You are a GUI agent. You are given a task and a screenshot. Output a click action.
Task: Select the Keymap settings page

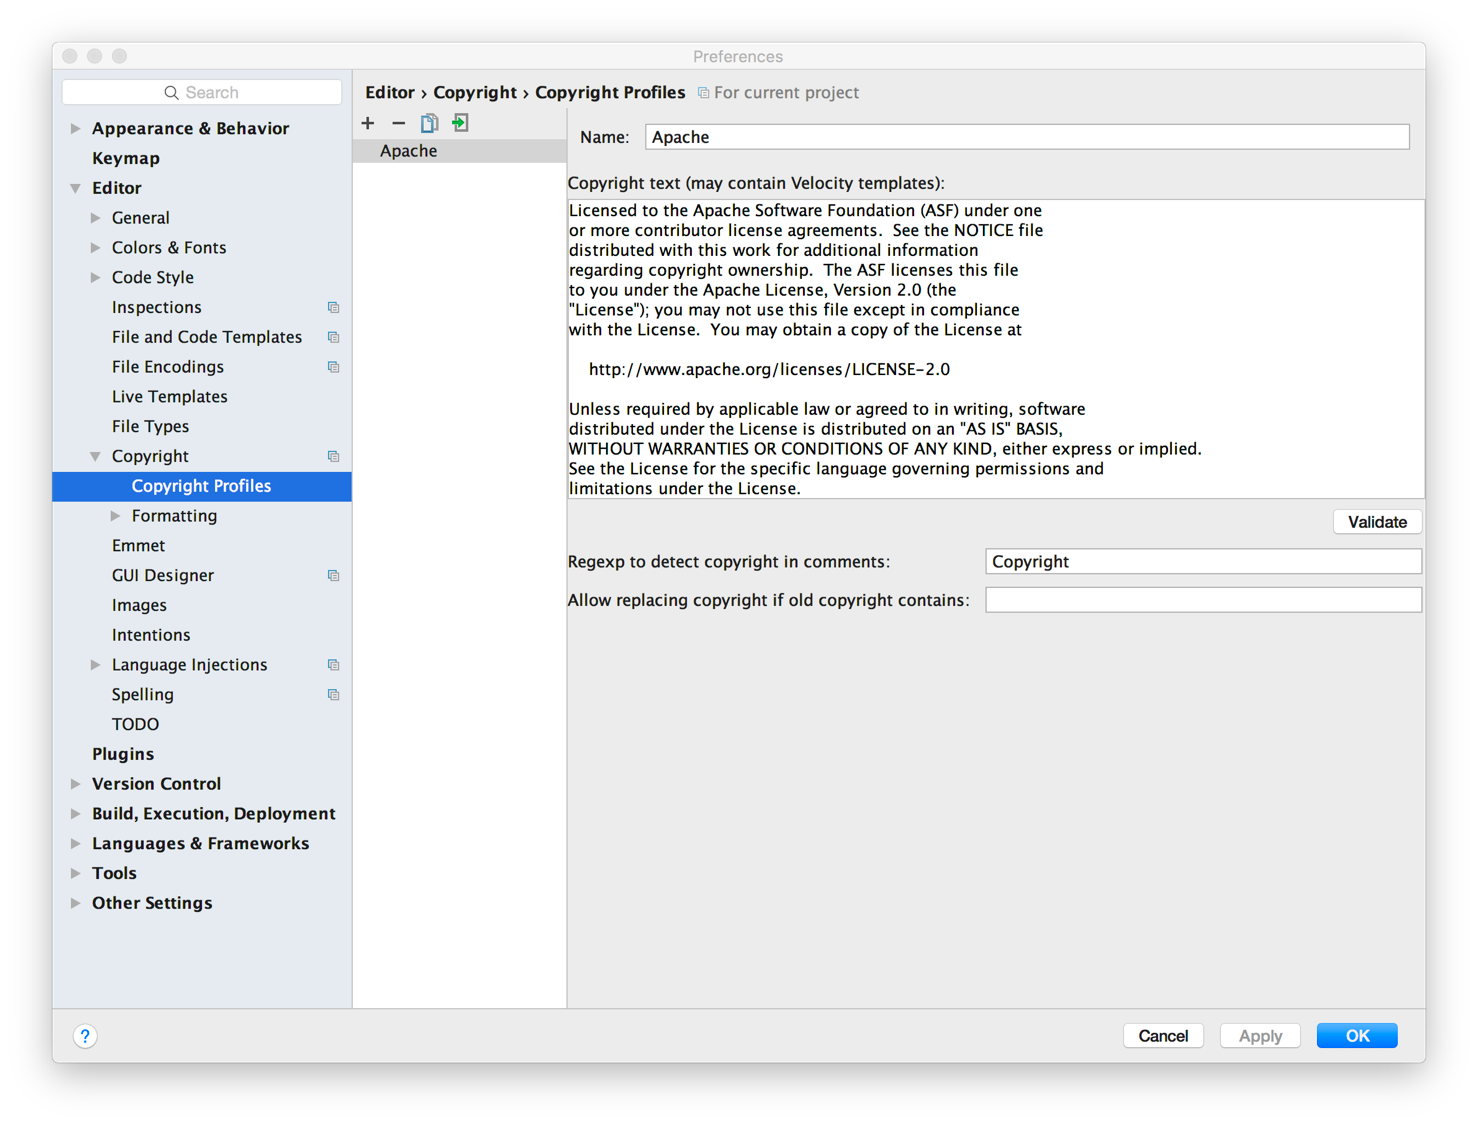[x=125, y=158]
